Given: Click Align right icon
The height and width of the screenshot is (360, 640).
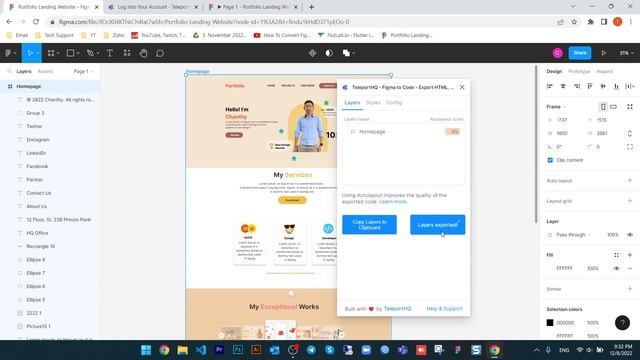Looking at the screenshot, I should (576, 86).
